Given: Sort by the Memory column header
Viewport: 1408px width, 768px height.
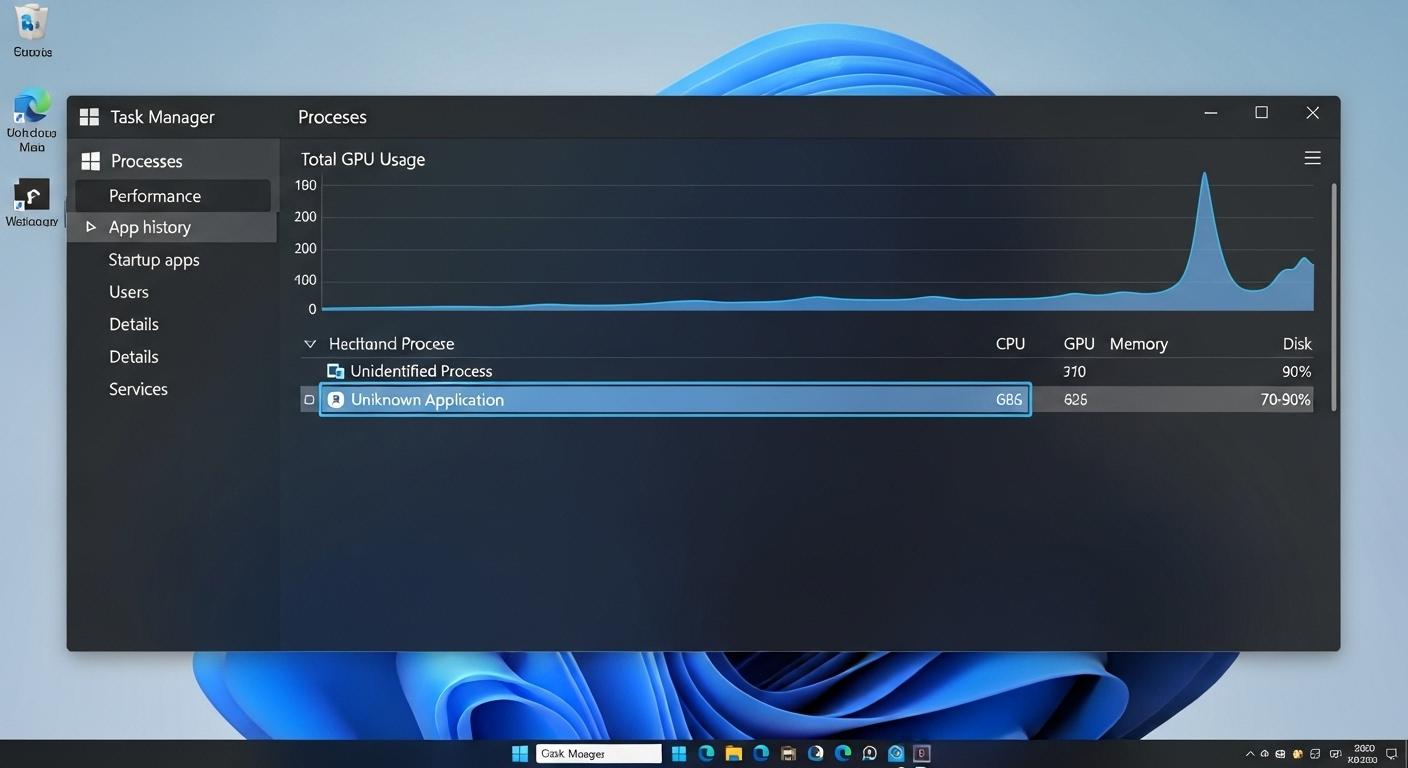Looking at the screenshot, I should click(x=1138, y=344).
